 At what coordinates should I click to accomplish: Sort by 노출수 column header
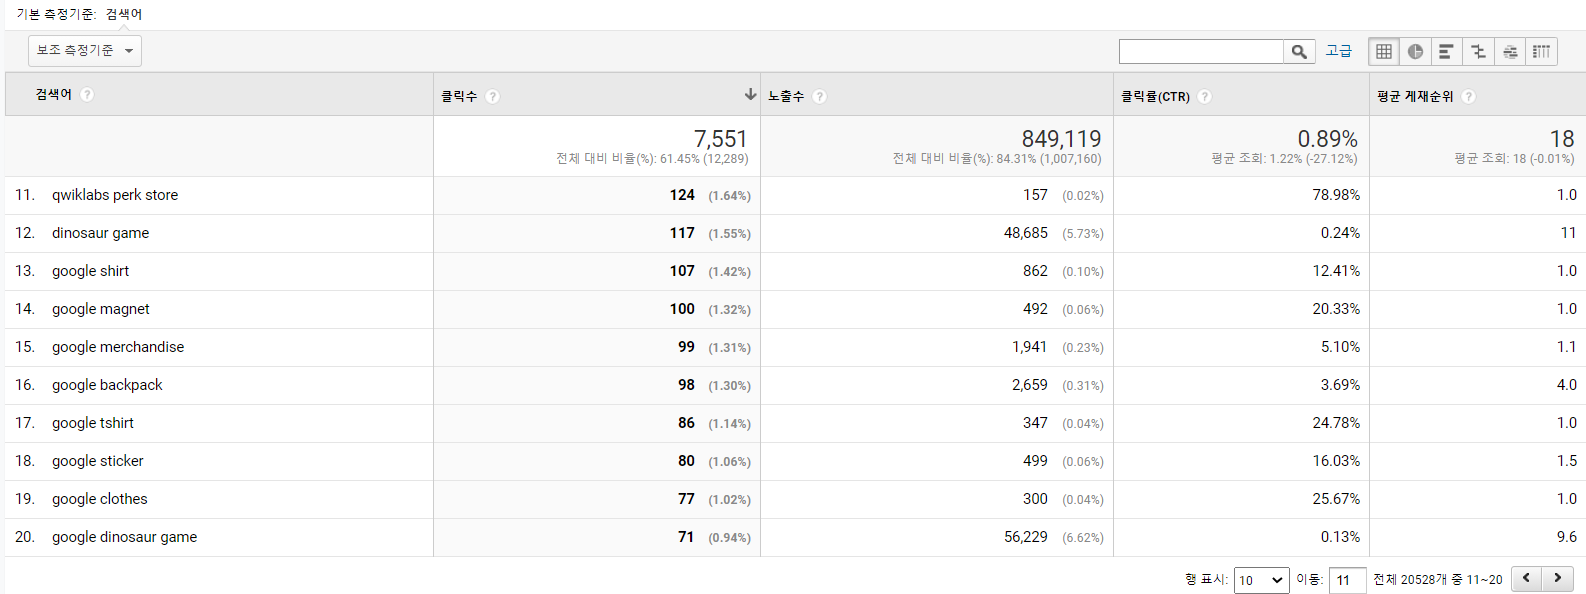[786, 96]
